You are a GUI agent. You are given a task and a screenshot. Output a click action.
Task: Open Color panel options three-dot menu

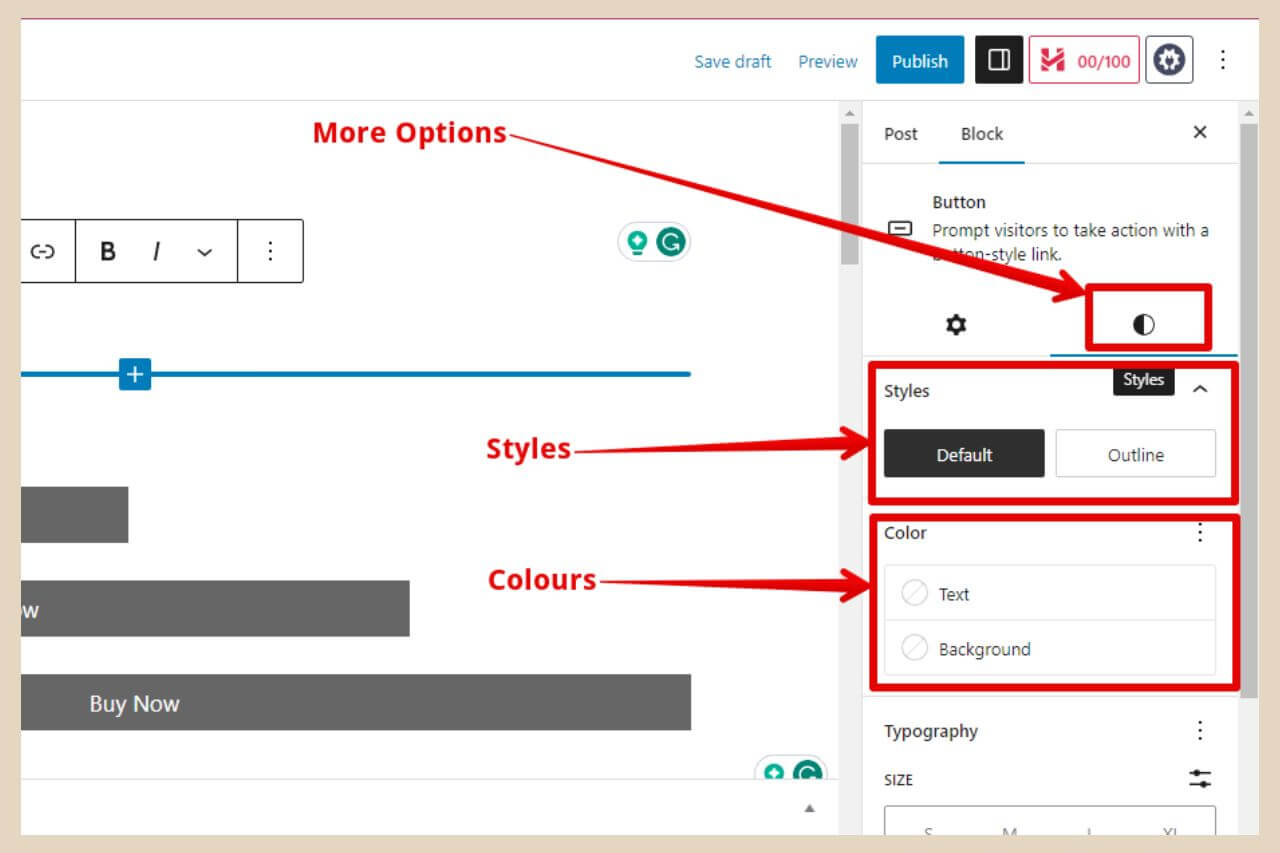point(1201,533)
